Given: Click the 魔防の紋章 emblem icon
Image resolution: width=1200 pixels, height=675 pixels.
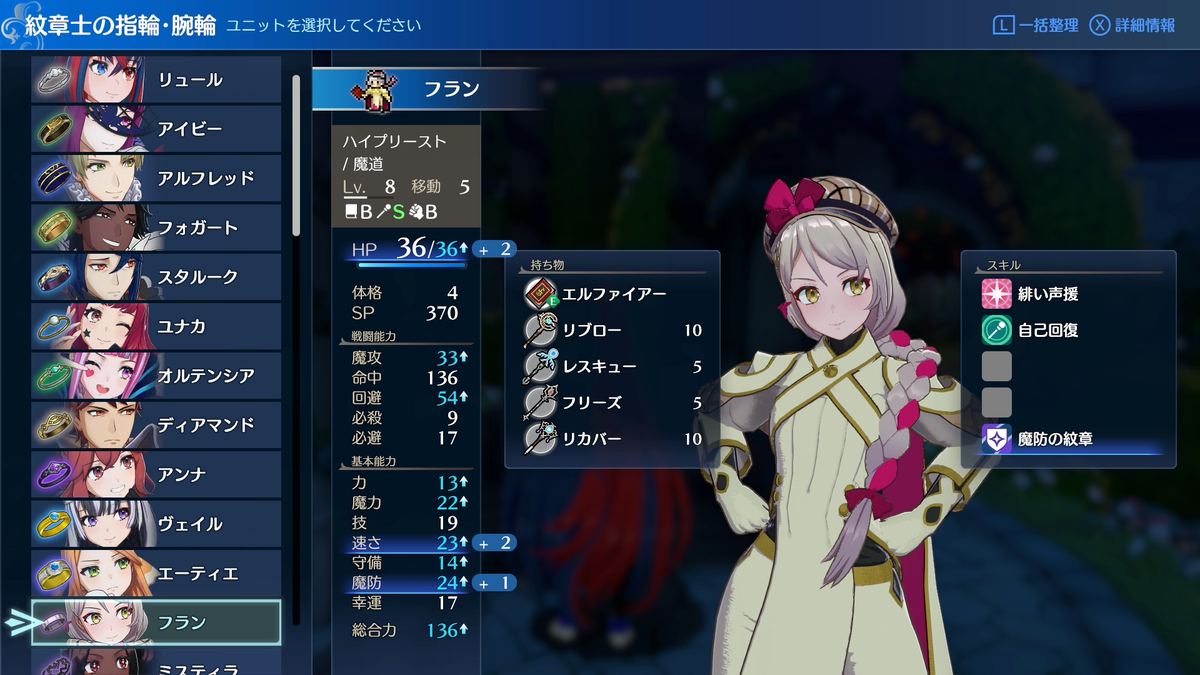Looking at the screenshot, I should coord(996,438).
